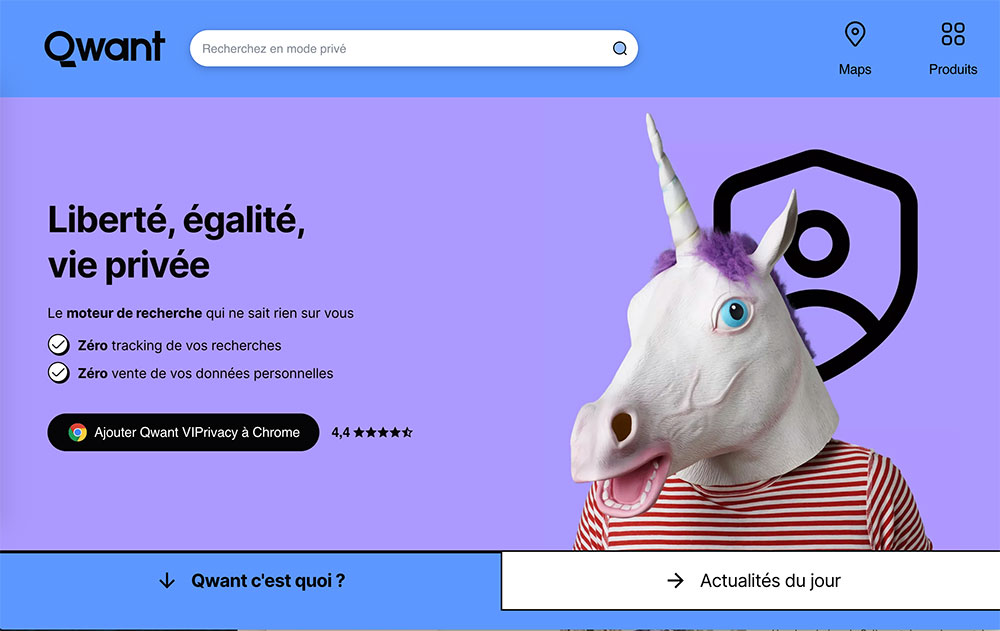The height and width of the screenshot is (631, 1000).
Task: Click the Maps label
Action: click(855, 70)
